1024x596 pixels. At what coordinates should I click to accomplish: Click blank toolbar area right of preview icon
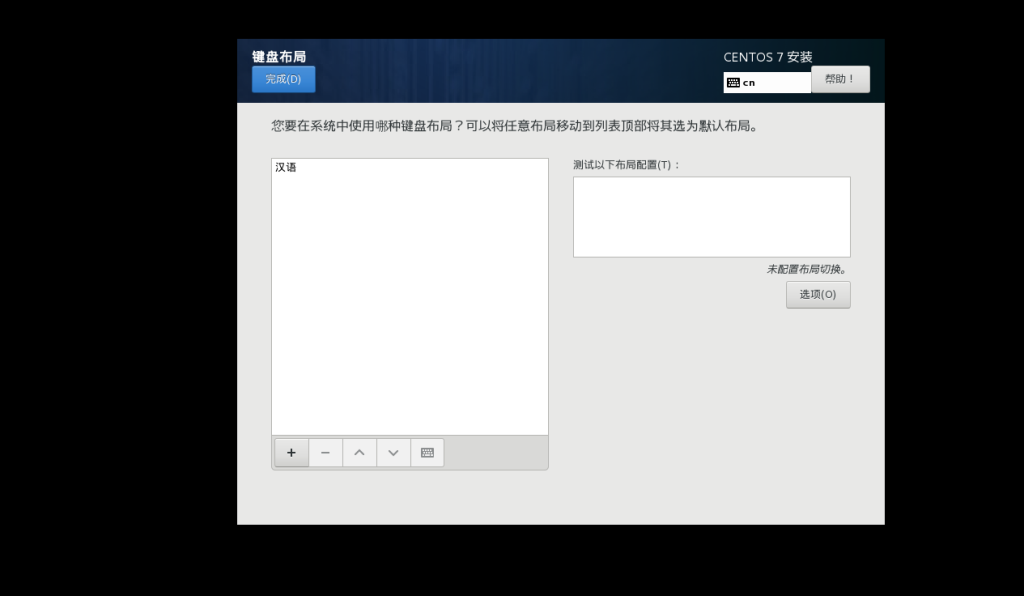point(495,453)
